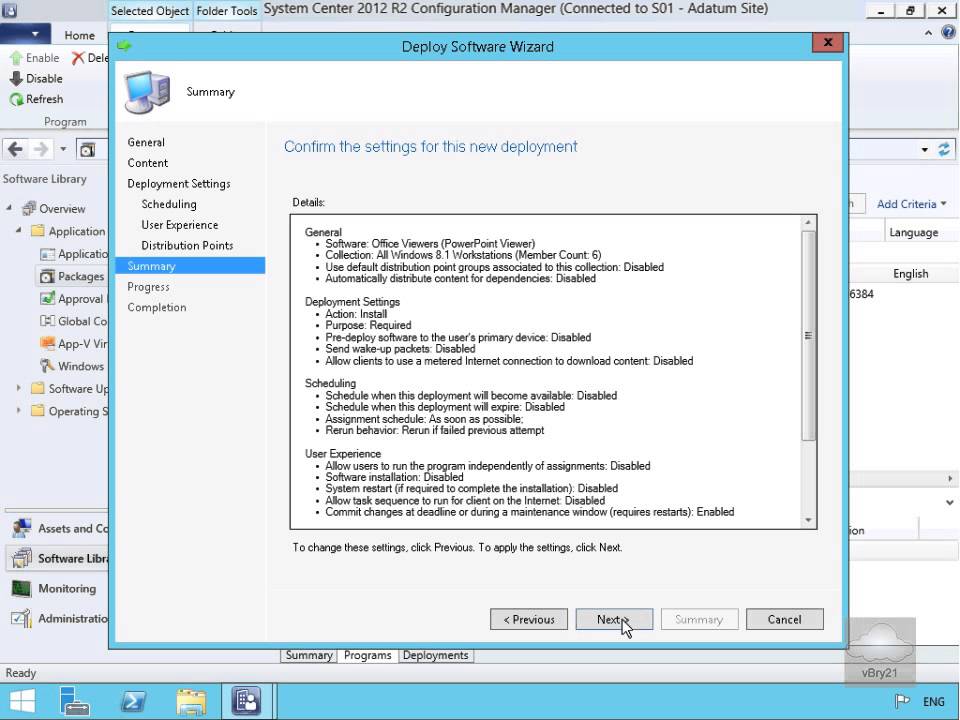Viewport: 960px width, 720px height.
Task: Click the refresh icon beside address bar
Action: (944, 149)
